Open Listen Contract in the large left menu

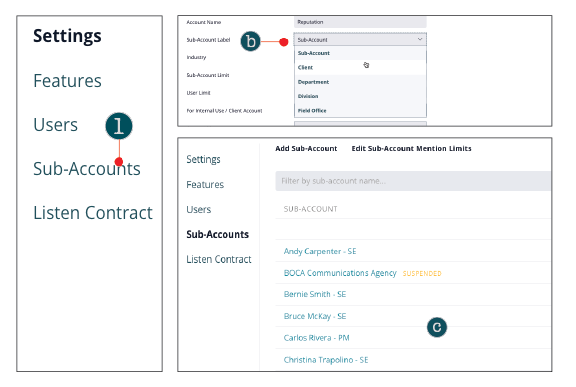(93, 213)
